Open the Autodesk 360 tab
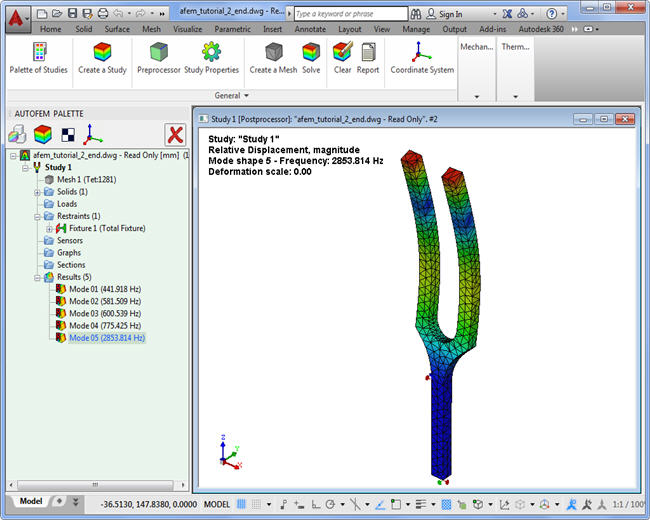The width and height of the screenshot is (650, 520). [x=541, y=29]
